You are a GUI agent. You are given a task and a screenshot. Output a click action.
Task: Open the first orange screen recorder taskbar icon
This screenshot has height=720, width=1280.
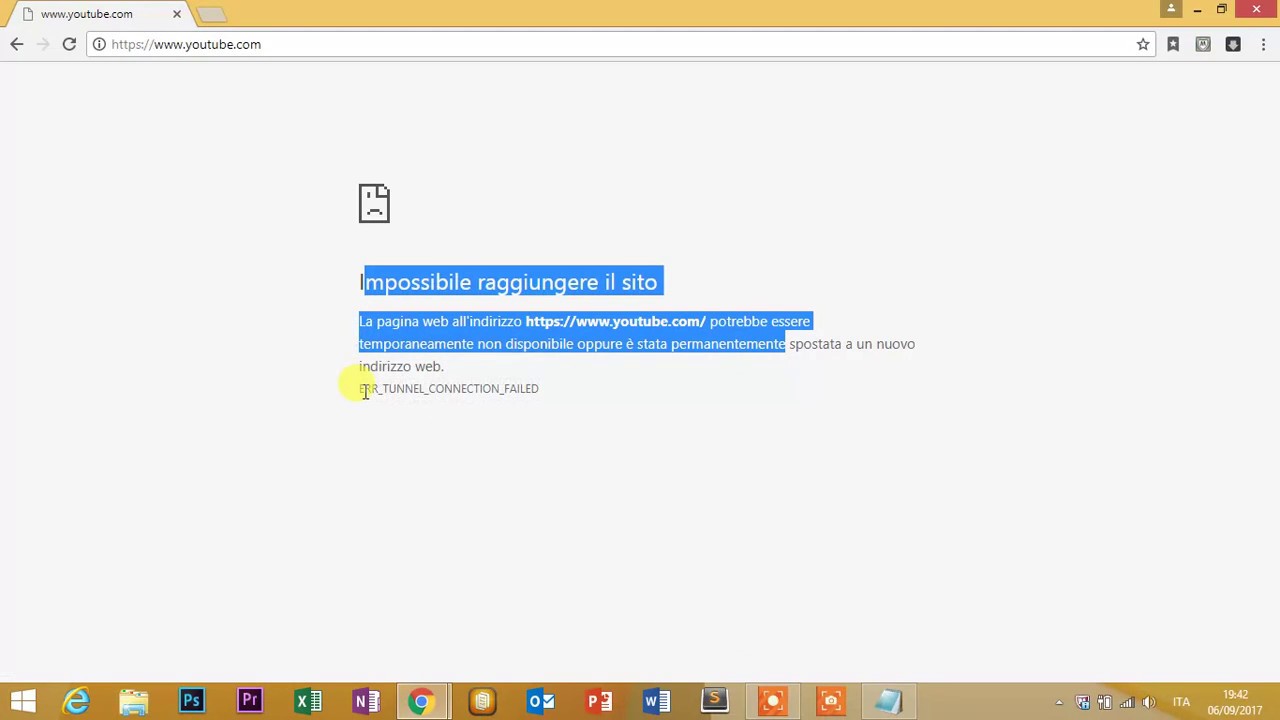point(772,701)
